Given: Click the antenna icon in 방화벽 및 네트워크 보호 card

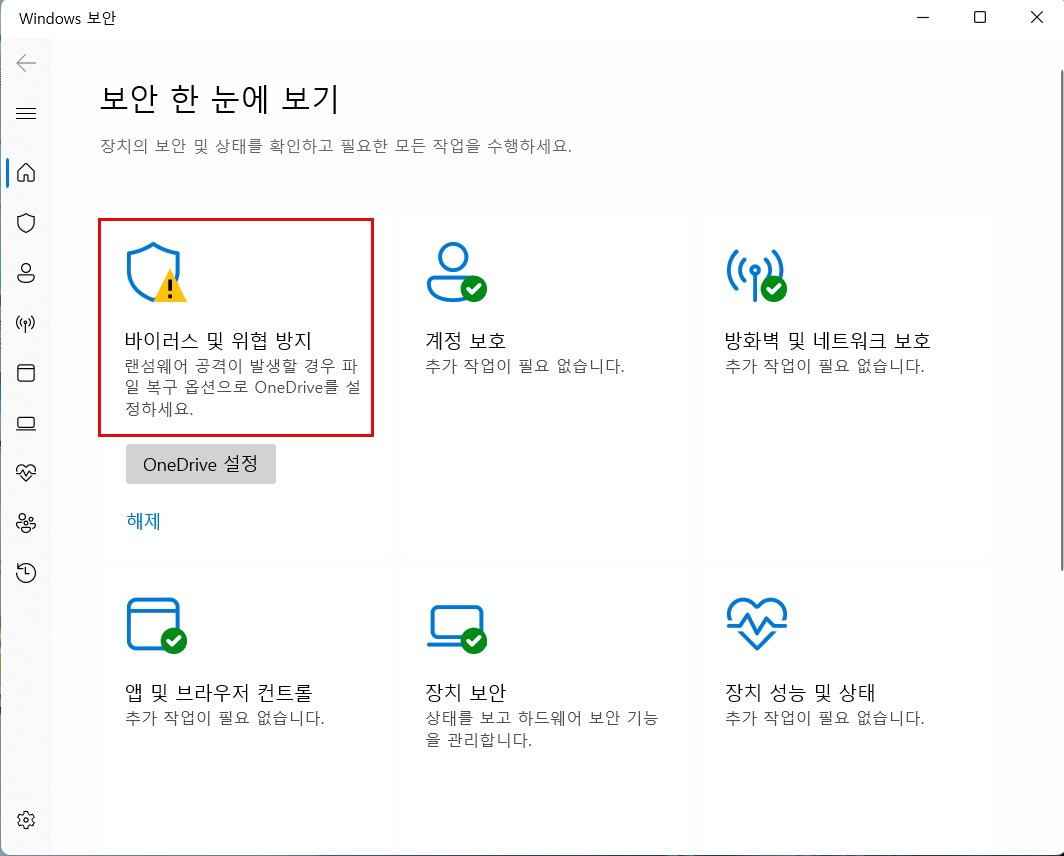Looking at the screenshot, I should tap(756, 274).
